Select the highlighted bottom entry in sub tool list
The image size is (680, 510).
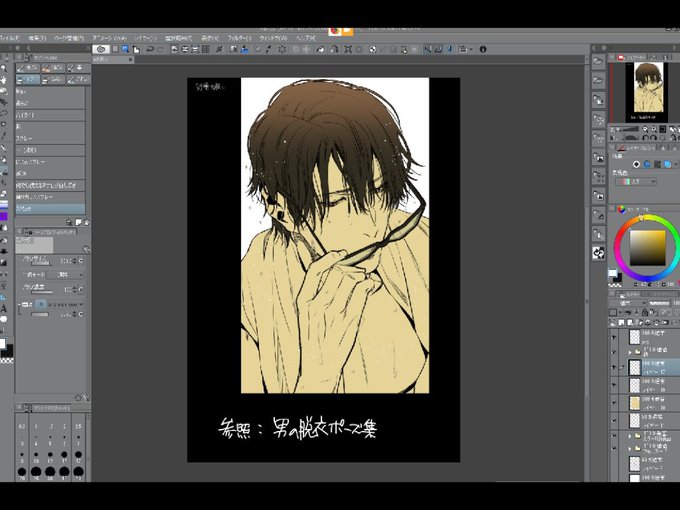[50, 209]
